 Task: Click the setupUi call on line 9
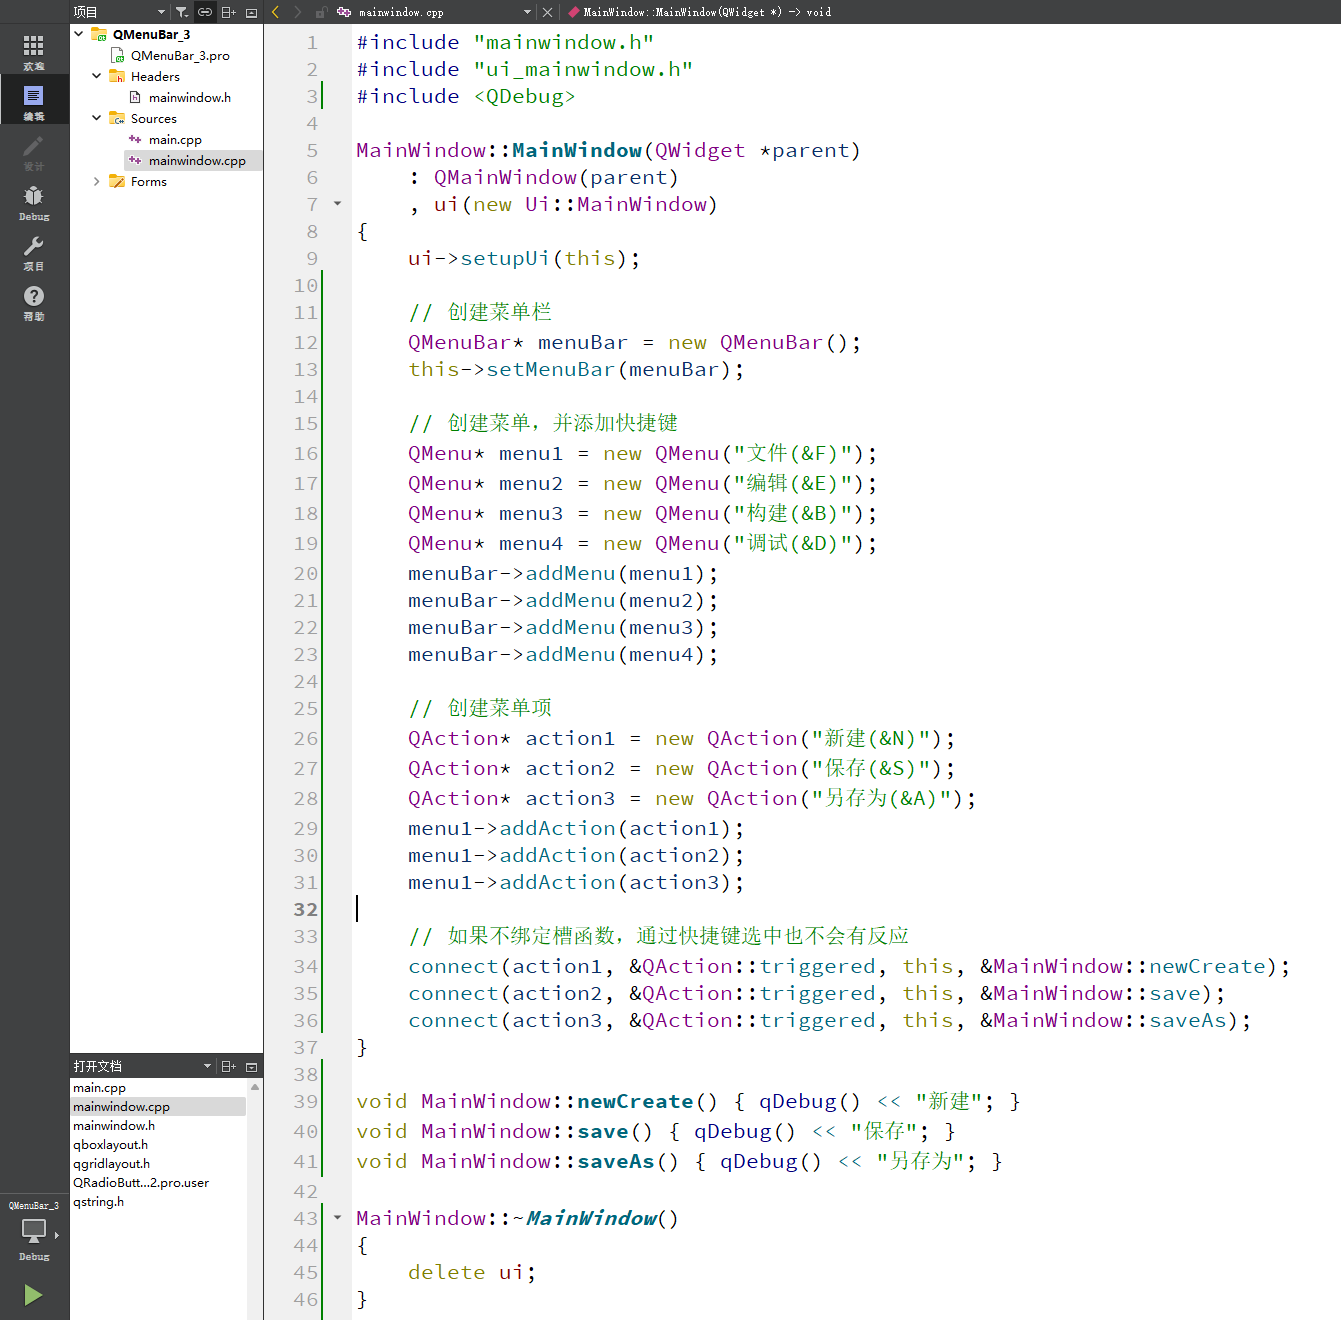click(x=505, y=258)
